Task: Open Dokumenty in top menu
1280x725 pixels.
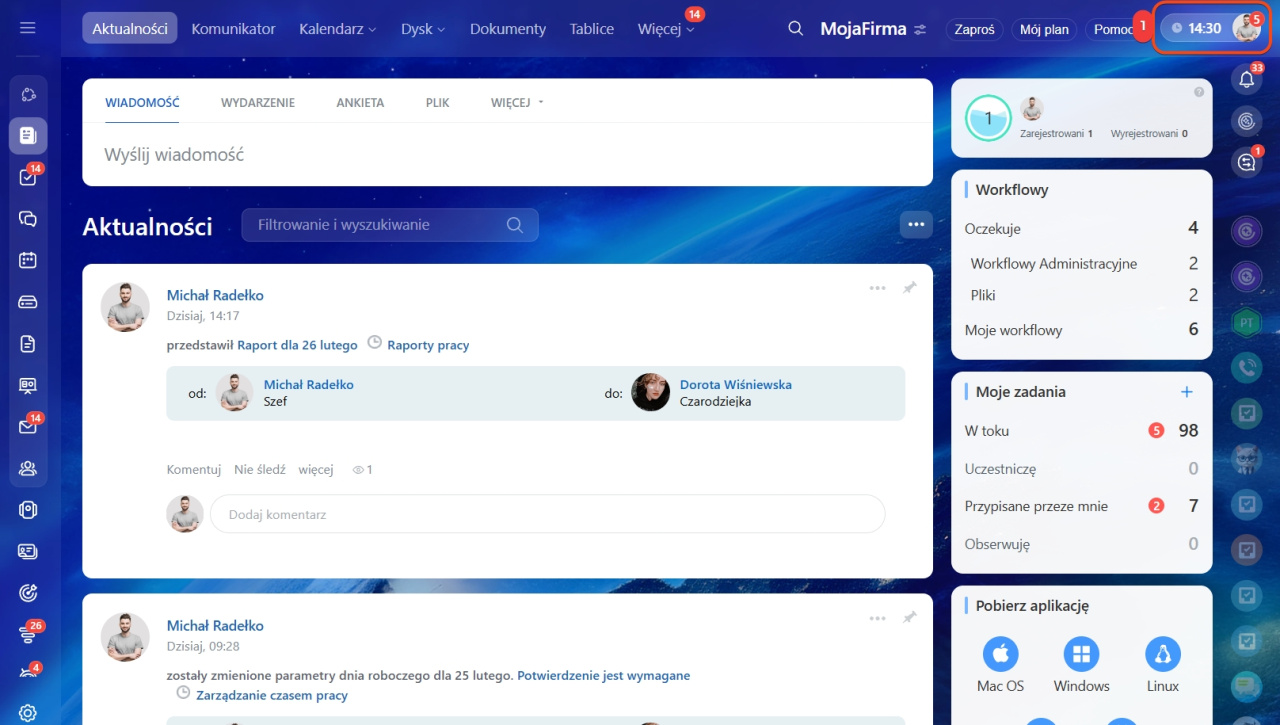Action: [x=508, y=29]
